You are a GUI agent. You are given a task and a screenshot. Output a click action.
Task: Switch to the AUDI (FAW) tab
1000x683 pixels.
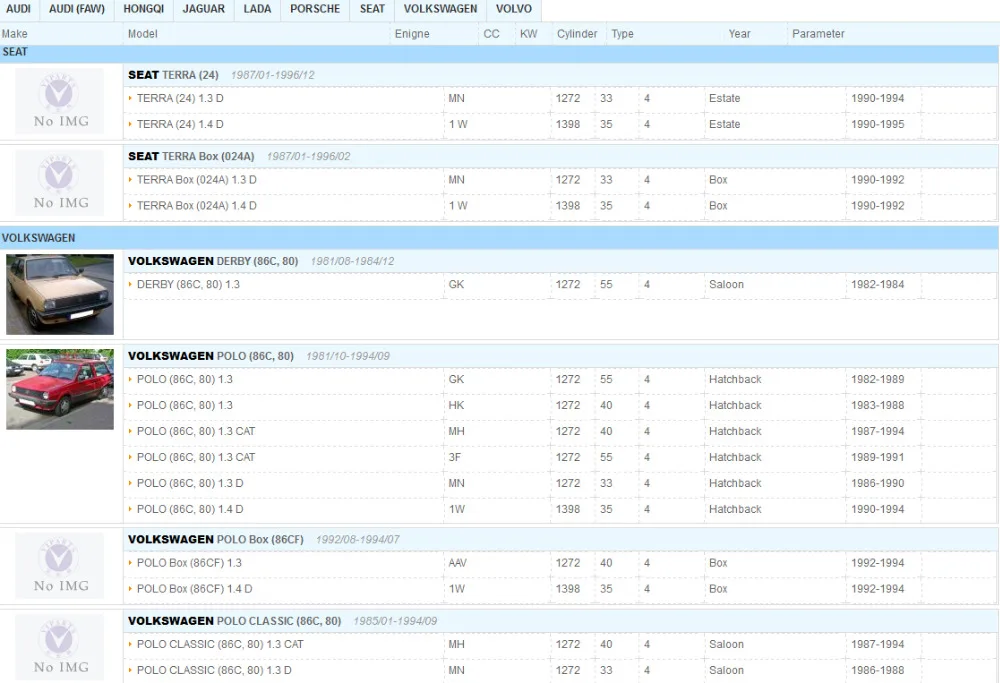point(77,10)
